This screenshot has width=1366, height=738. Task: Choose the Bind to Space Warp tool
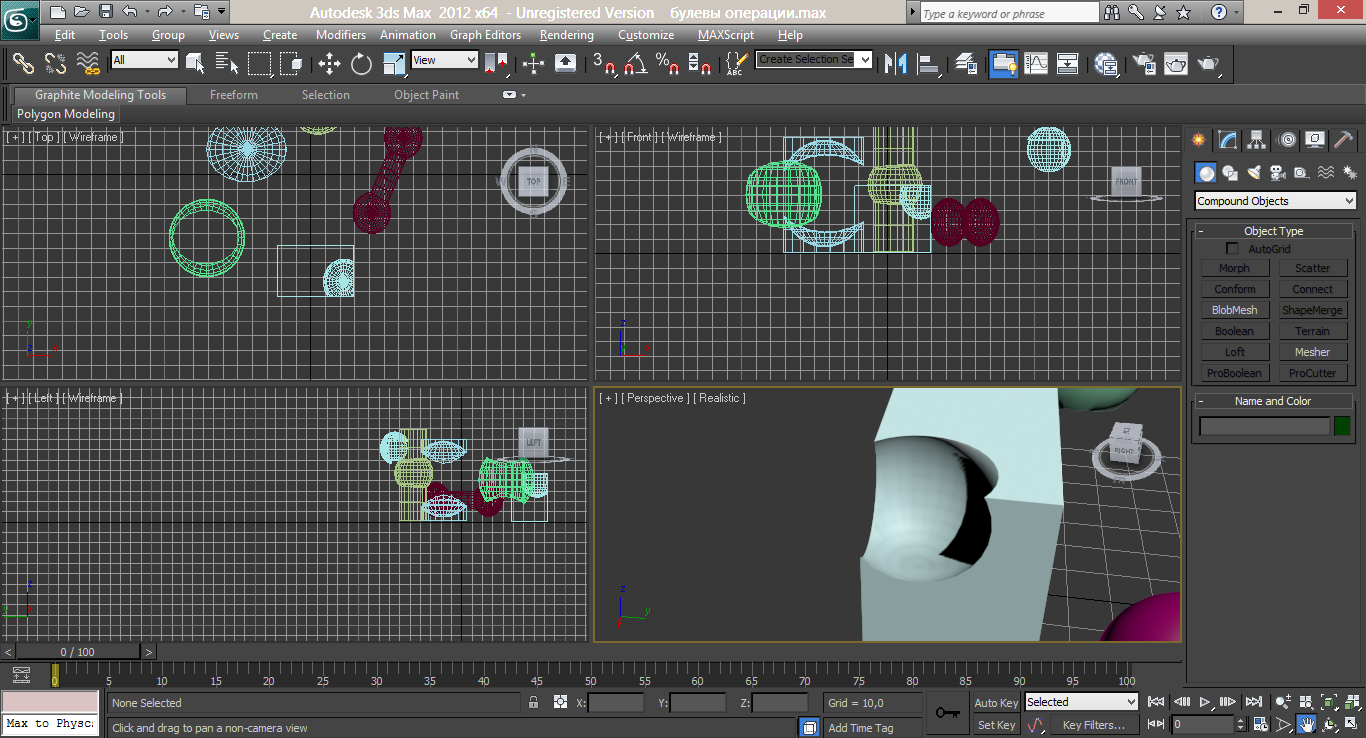click(88, 63)
